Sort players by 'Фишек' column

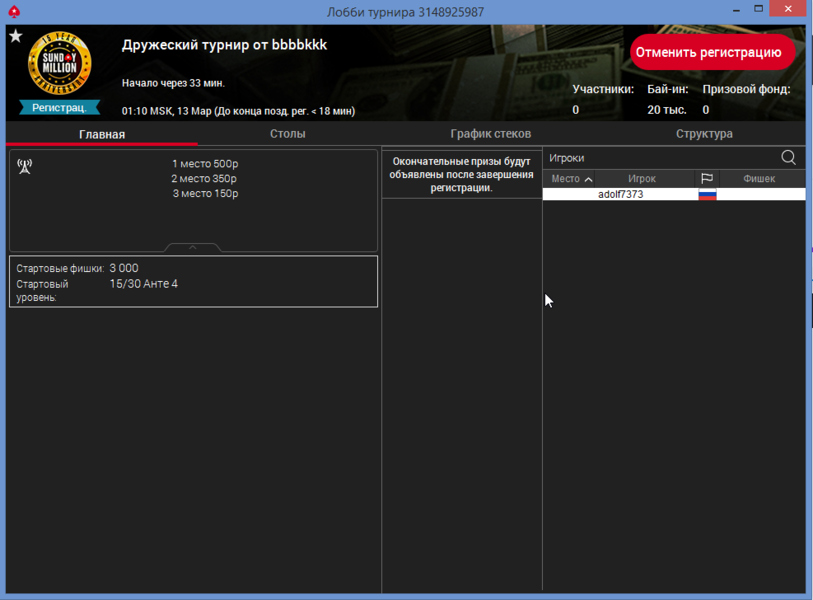pos(759,179)
